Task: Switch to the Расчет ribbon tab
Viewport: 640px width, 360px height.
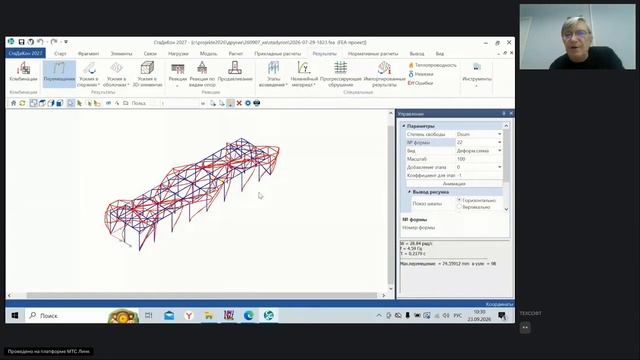Action: pyautogui.click(x=236, y=53)
